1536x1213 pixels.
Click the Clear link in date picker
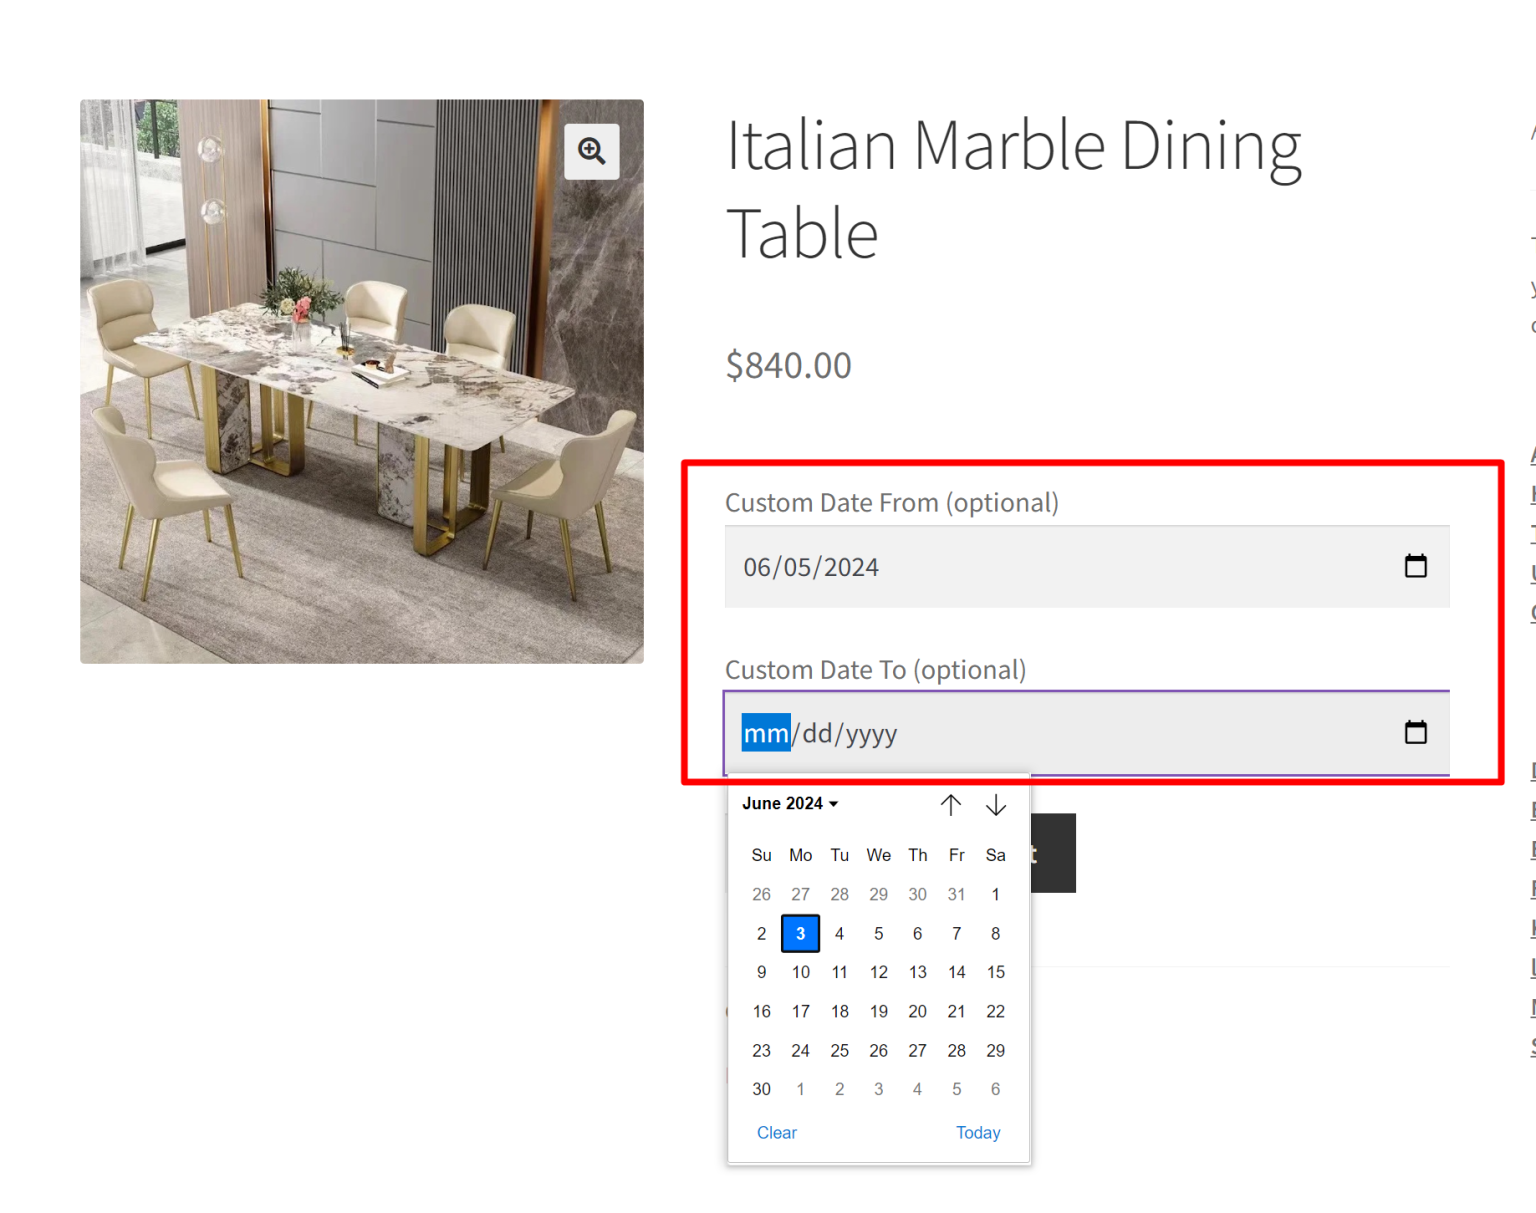click(776, 1132)
